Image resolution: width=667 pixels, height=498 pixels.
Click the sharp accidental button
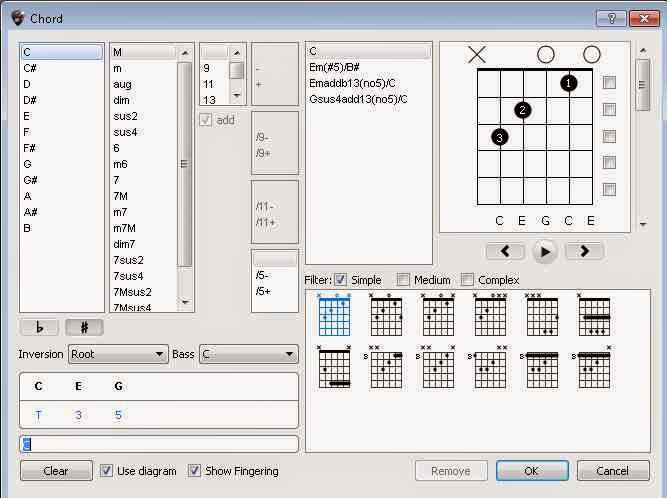(84, 327)
